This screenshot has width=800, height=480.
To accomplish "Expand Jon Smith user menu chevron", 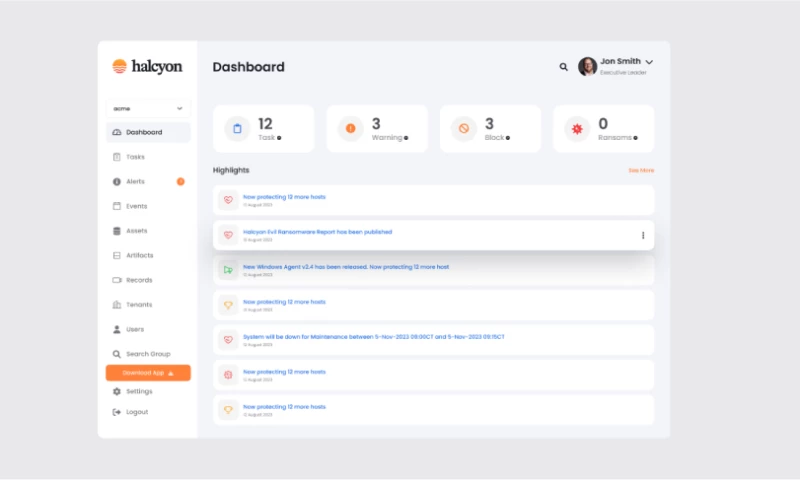I will coord(650,62).
